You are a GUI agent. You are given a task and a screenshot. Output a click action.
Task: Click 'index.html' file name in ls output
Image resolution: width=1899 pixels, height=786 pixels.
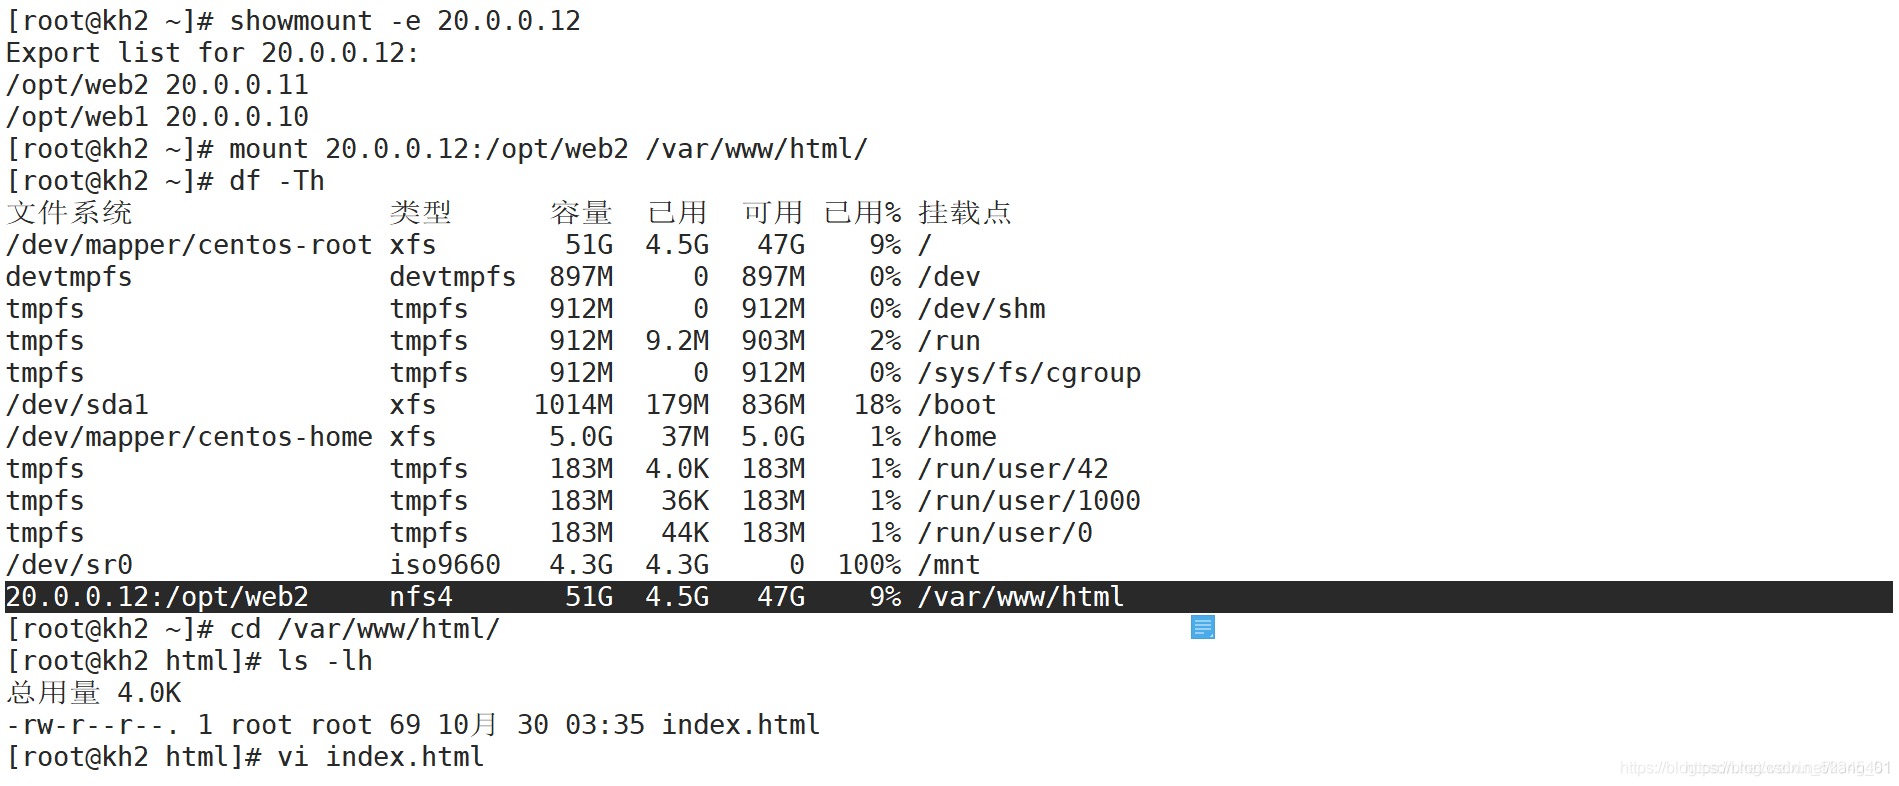(741, 725)
